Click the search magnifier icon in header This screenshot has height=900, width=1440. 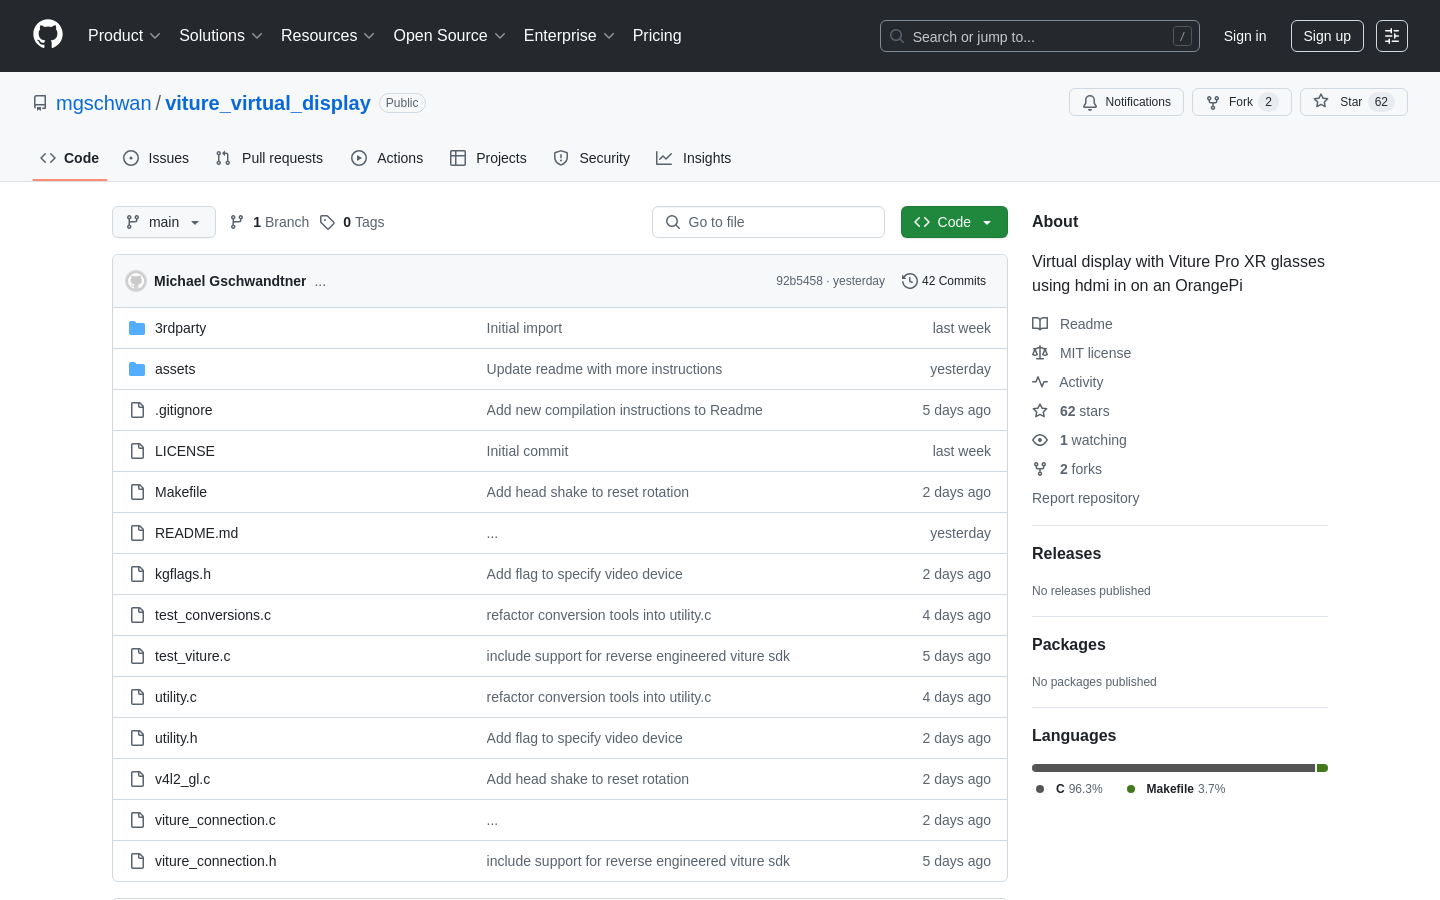[x=897, y=36]
